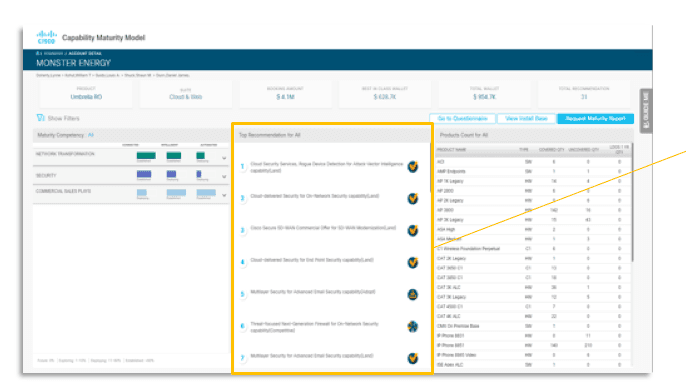Click the Adopt icon for recommendation 5

coord(413,294)
